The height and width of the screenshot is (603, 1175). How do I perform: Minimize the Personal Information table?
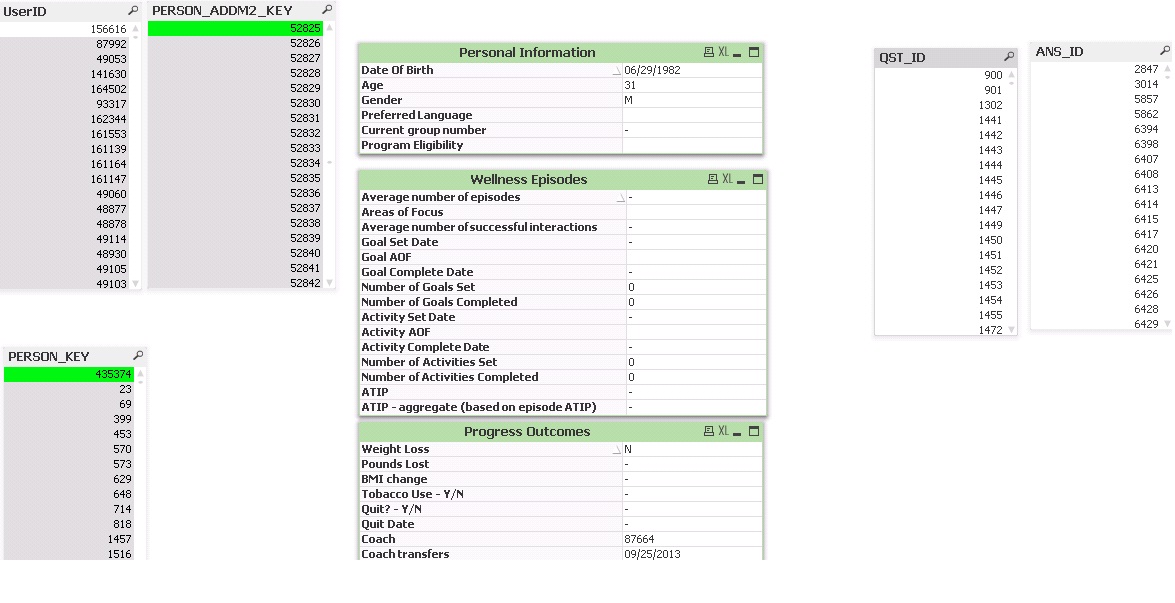point(737,53)
